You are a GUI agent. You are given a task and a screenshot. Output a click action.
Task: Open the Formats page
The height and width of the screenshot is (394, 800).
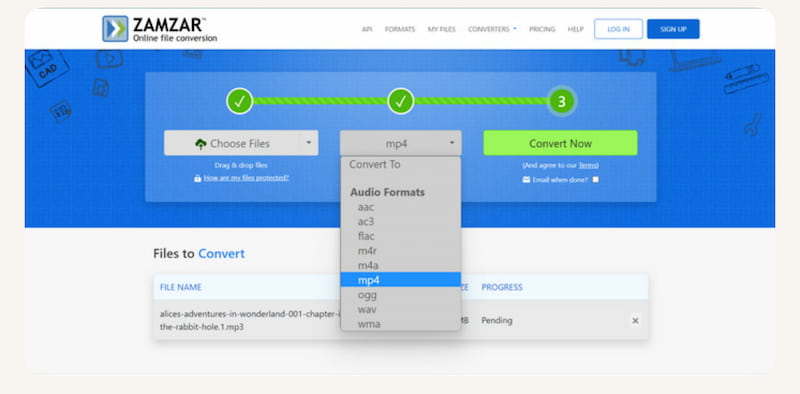400,29
